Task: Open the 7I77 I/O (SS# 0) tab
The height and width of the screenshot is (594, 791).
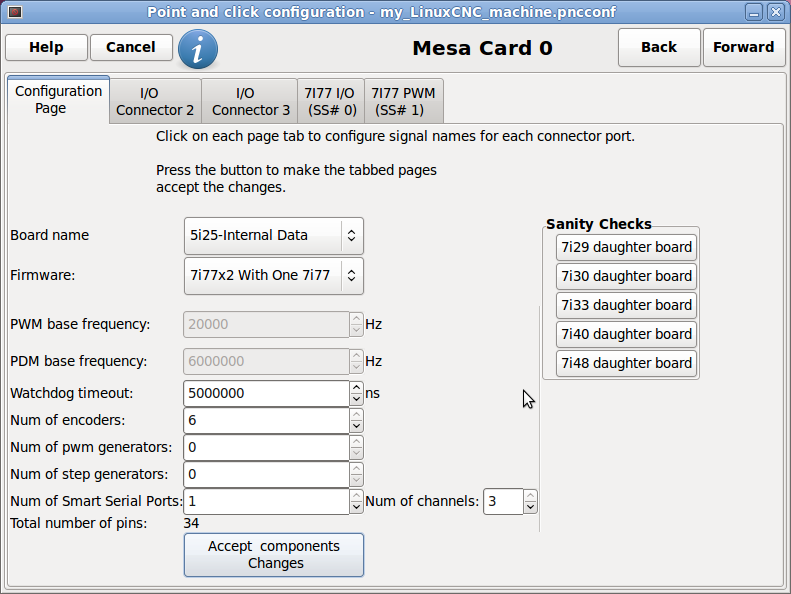Action: tap(330, 101)
